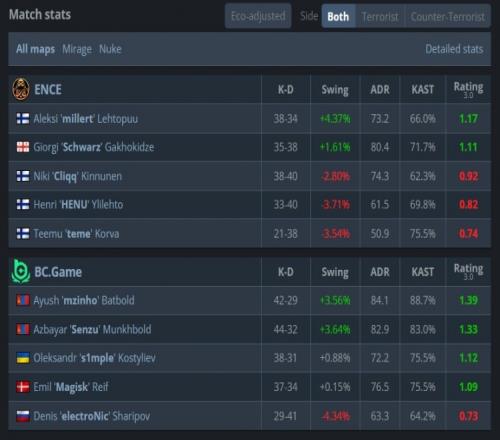Click the Georgian flag beside Schwarz
Image resolution: width=500 pixels, height=440 pixels.
click(x=23, y=147)
